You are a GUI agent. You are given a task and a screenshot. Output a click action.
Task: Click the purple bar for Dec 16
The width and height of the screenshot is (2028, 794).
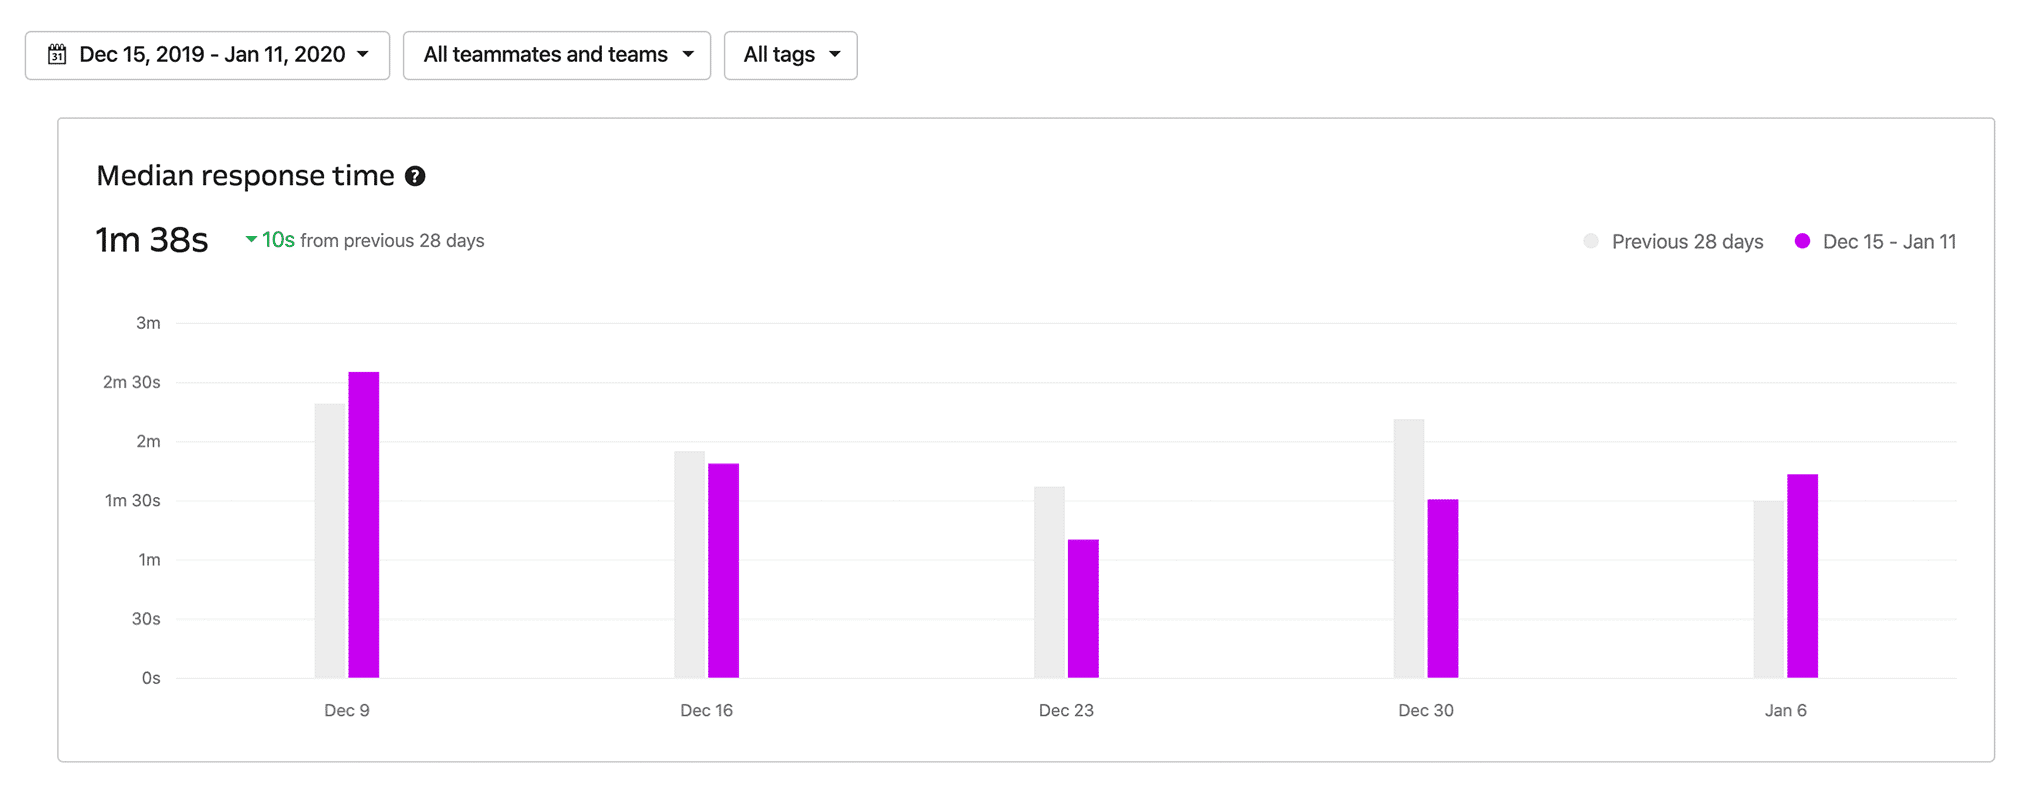click(x=723, y=570)
